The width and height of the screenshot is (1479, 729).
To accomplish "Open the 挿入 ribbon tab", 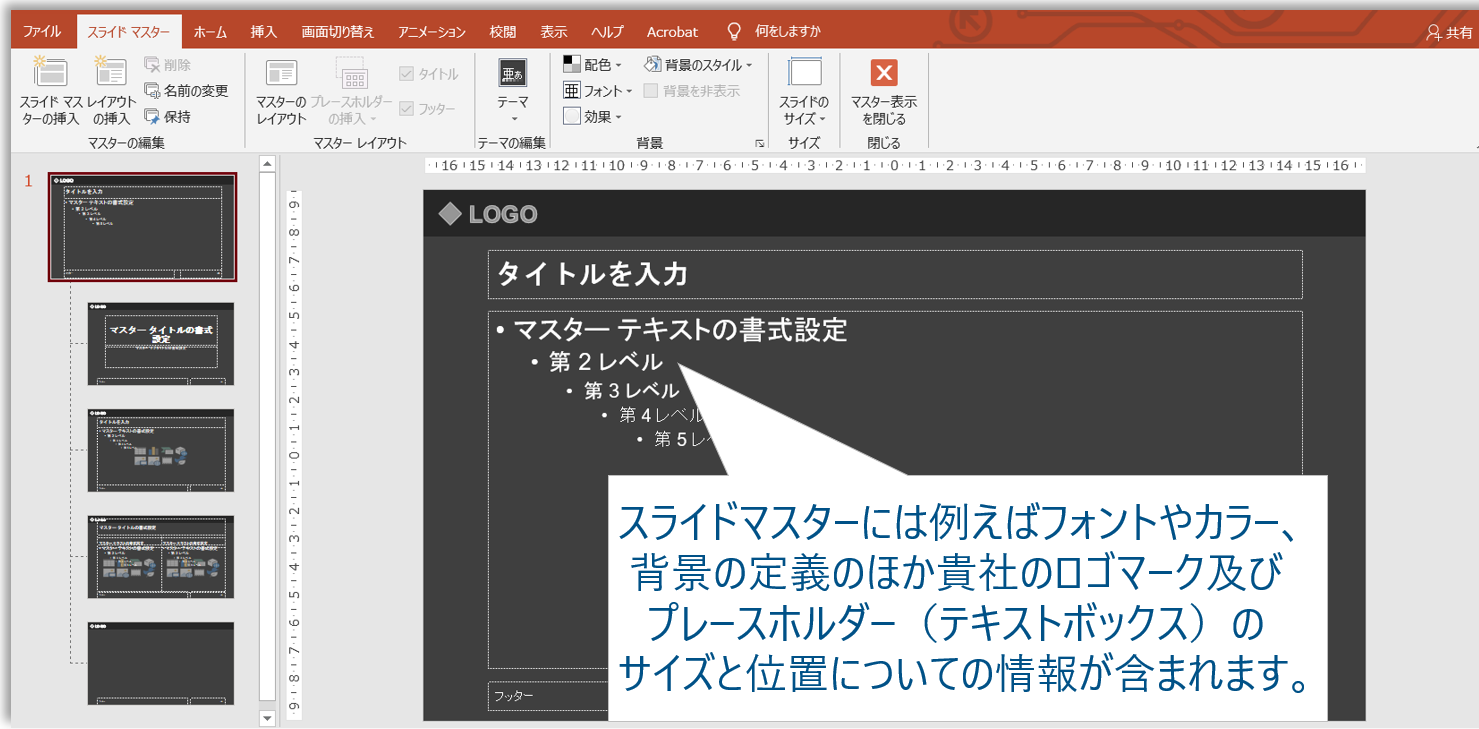I will click(262, 31).
